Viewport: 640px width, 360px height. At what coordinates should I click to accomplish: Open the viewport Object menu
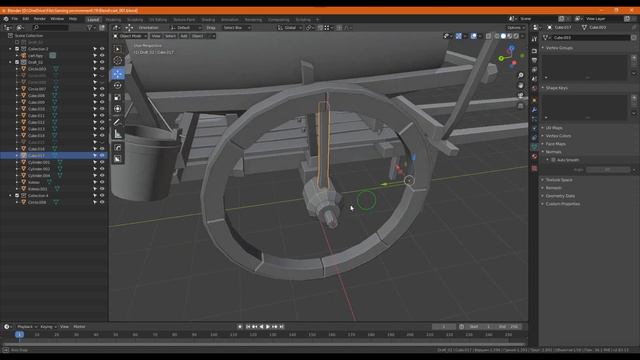tap(197, 36)
